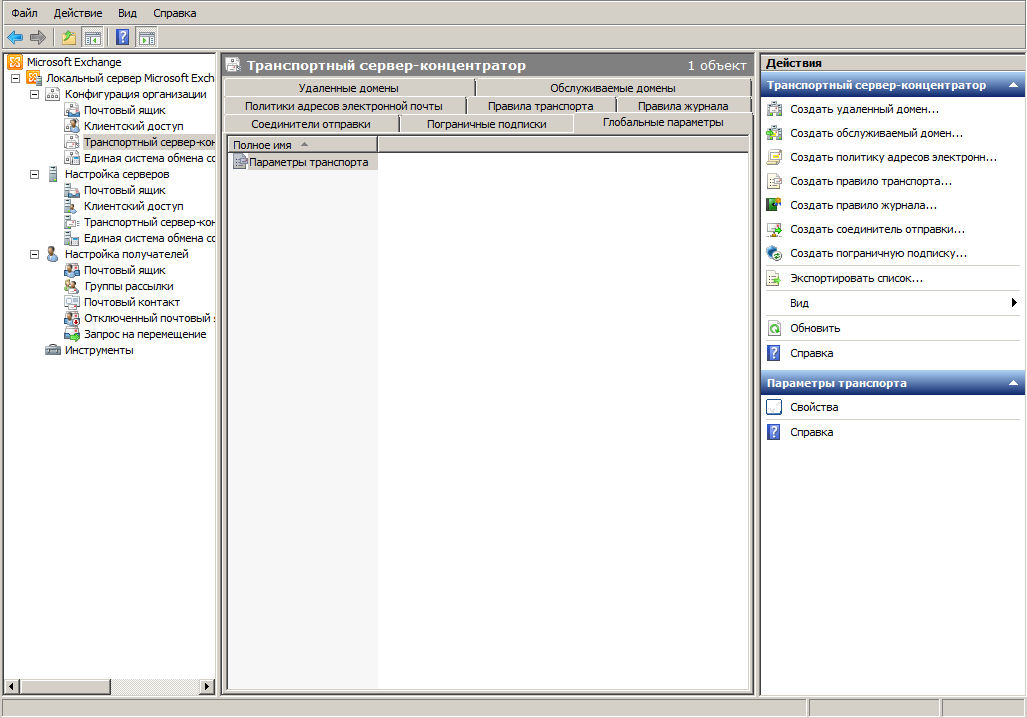The height and width of the screenshot is (718, 1027).
Task: Click the Экспортировать список icon
Action: click(774, 278)
